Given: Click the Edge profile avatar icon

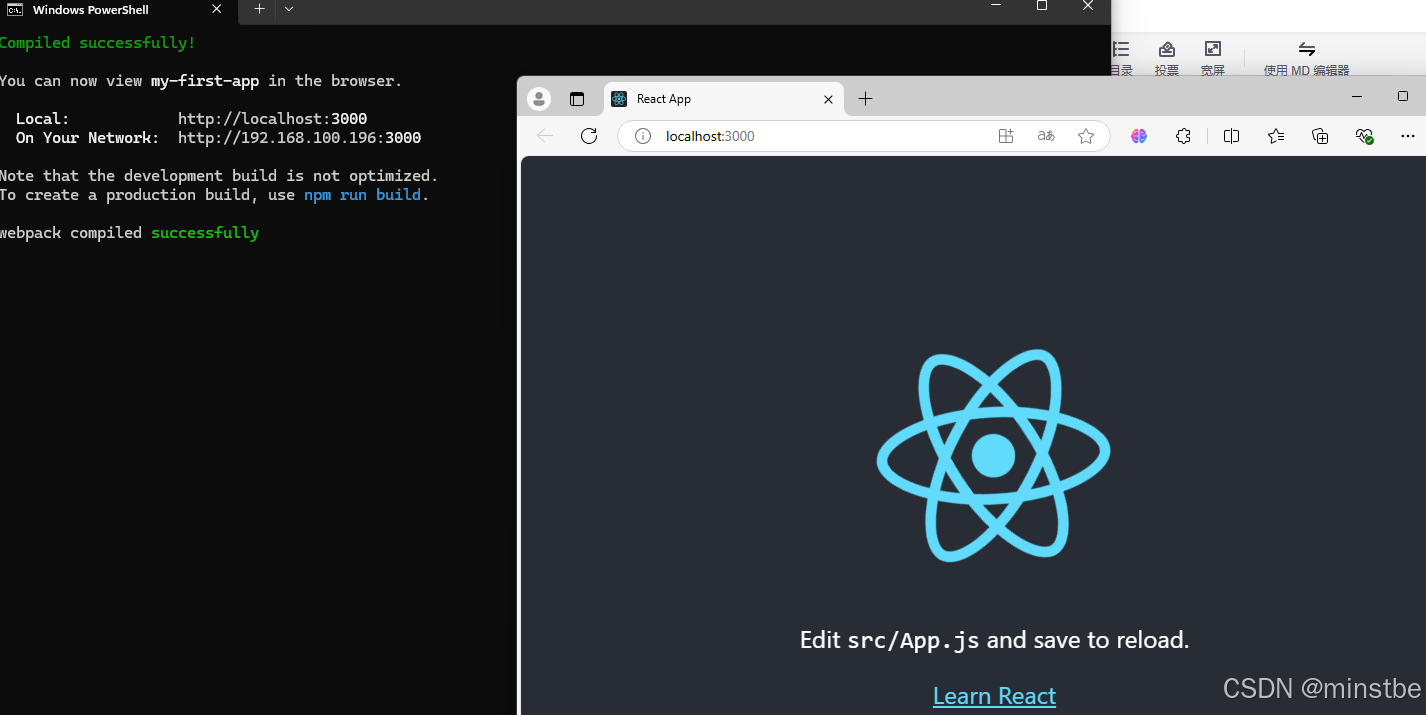Looking at the screenshot, I should click(x=539, y=99).
